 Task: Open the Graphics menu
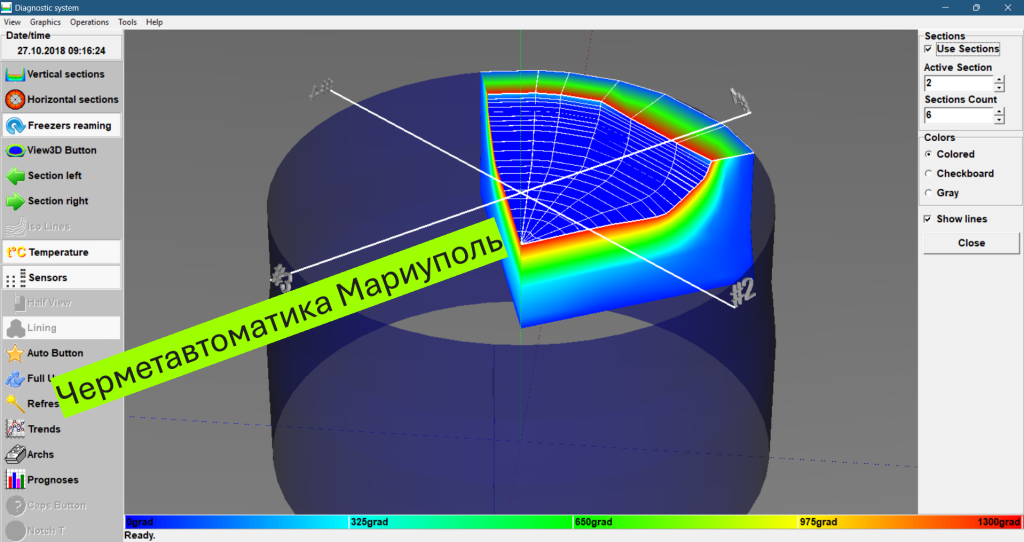point(45,22)
